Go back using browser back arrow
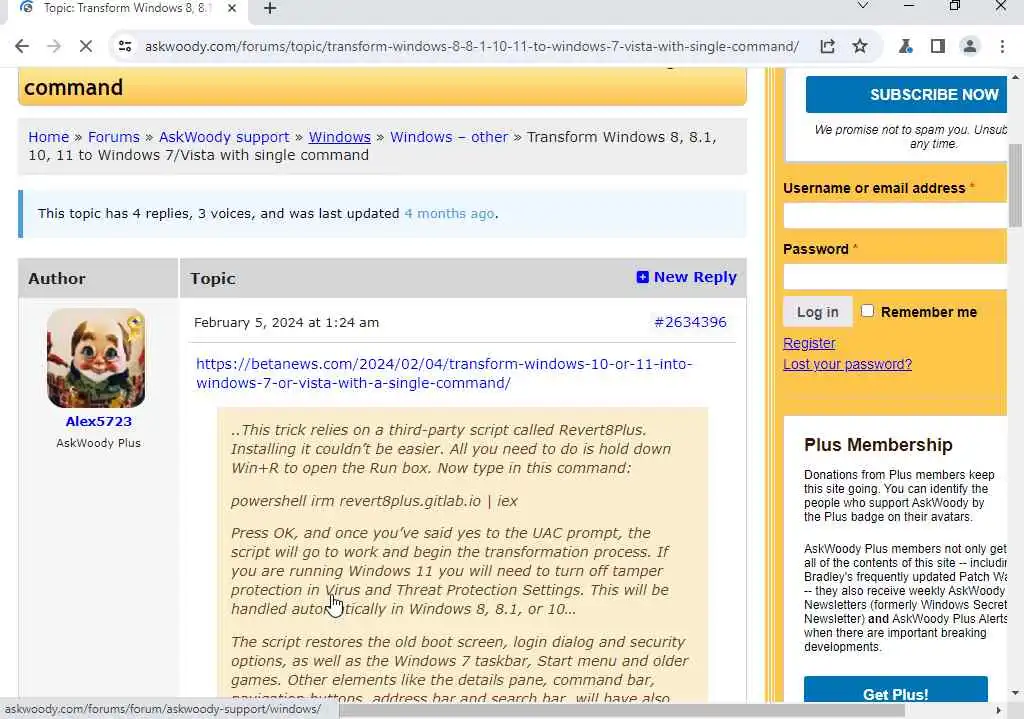 [22, 46]
